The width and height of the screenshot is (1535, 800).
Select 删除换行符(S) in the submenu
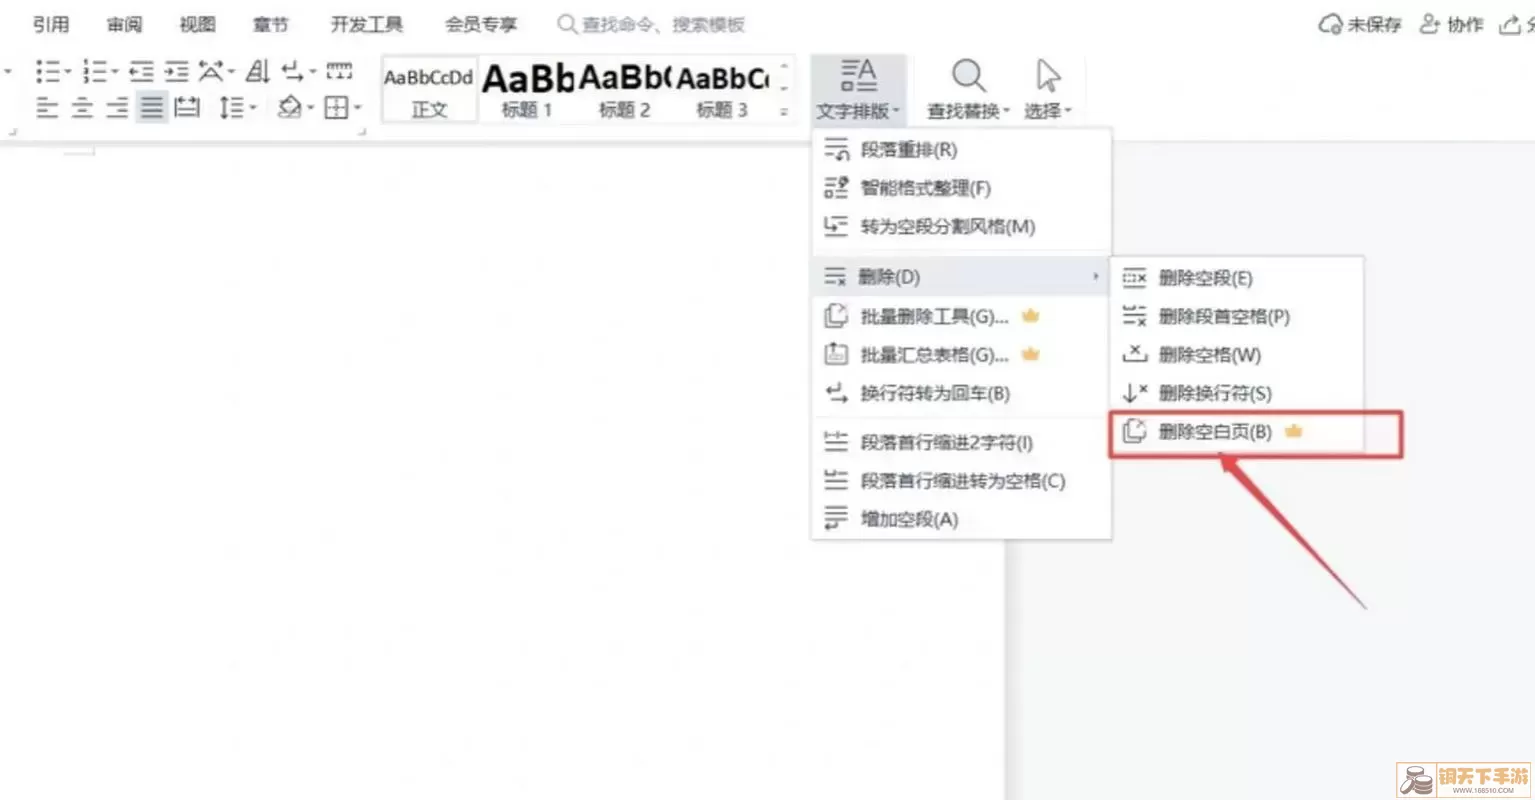pos(1237,393)
